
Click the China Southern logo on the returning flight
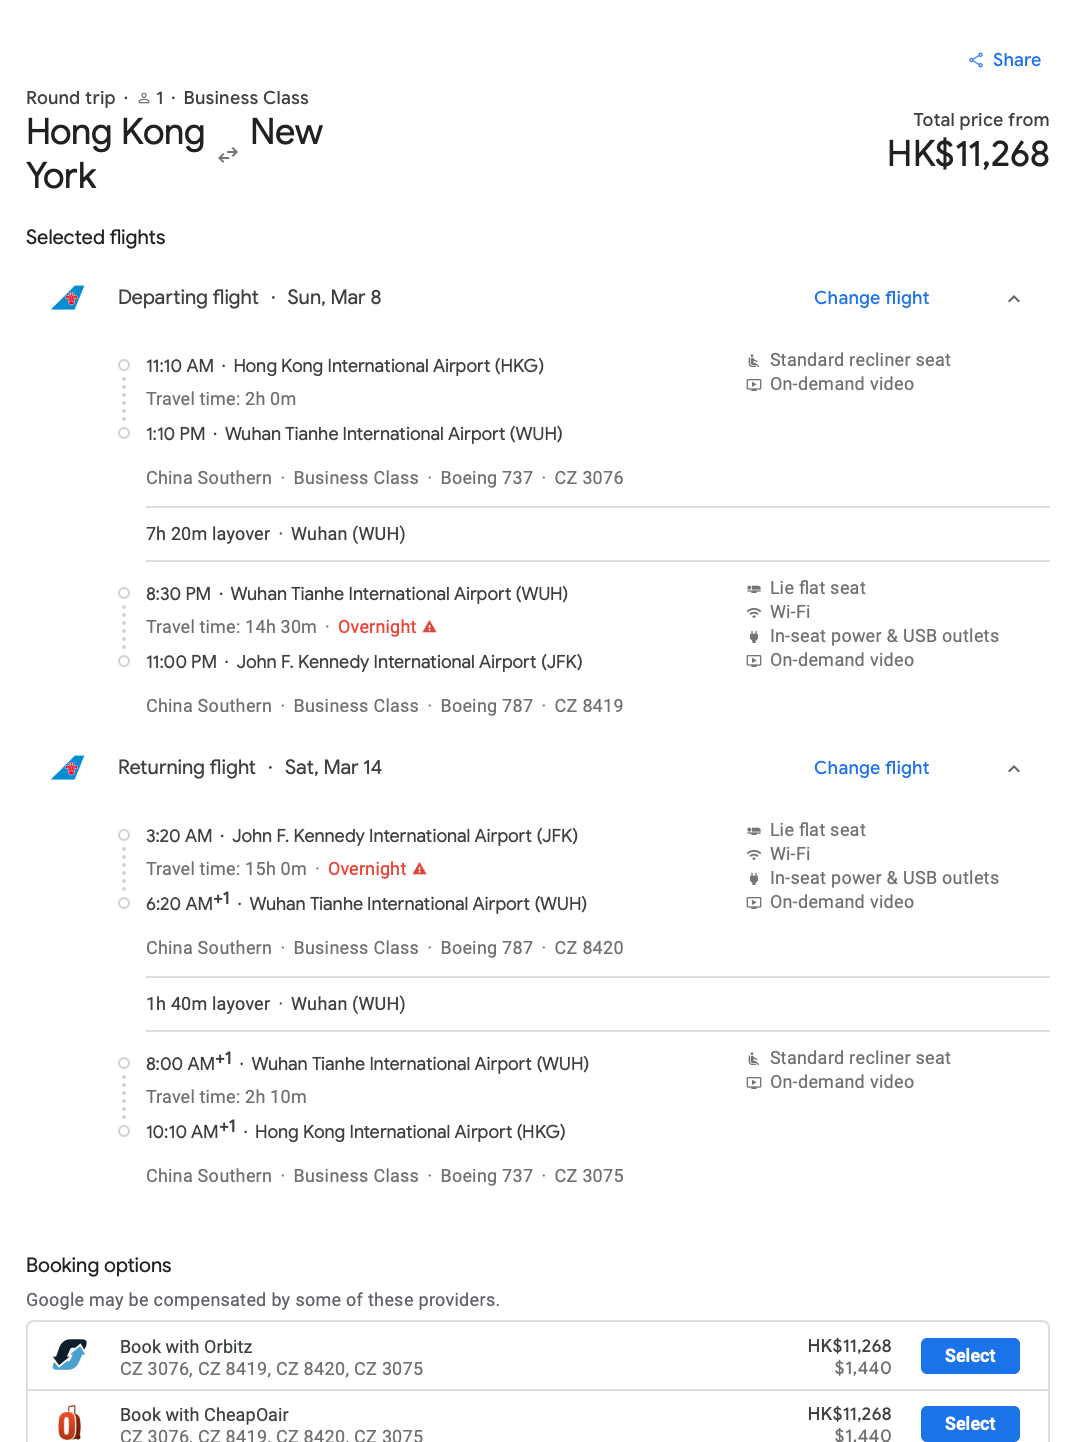[x=68, y=768]
